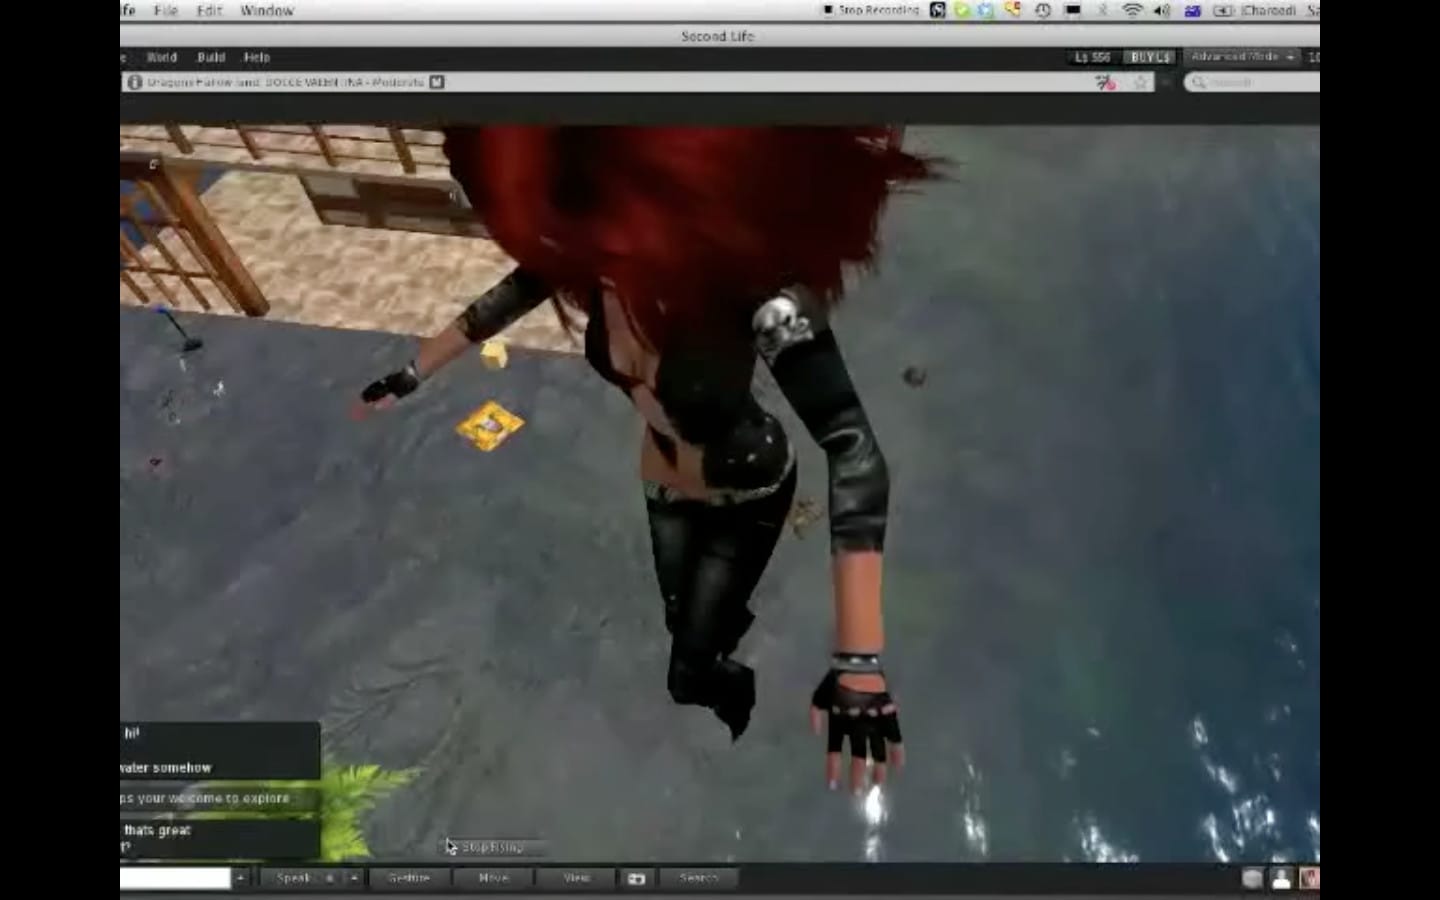The height and width of the screenshot is (900, 1440).
Task: Click the nearby chat input field
Action: tap(175, 878)
